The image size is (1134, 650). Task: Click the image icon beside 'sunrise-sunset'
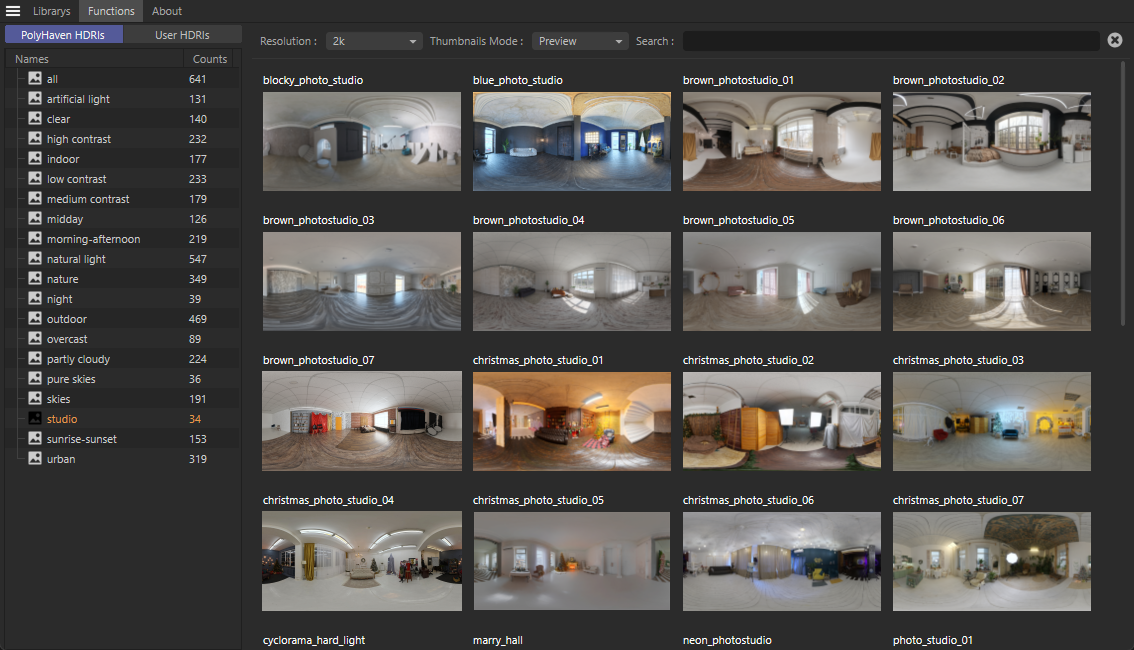pyautogui.click(x=35, y=438)
